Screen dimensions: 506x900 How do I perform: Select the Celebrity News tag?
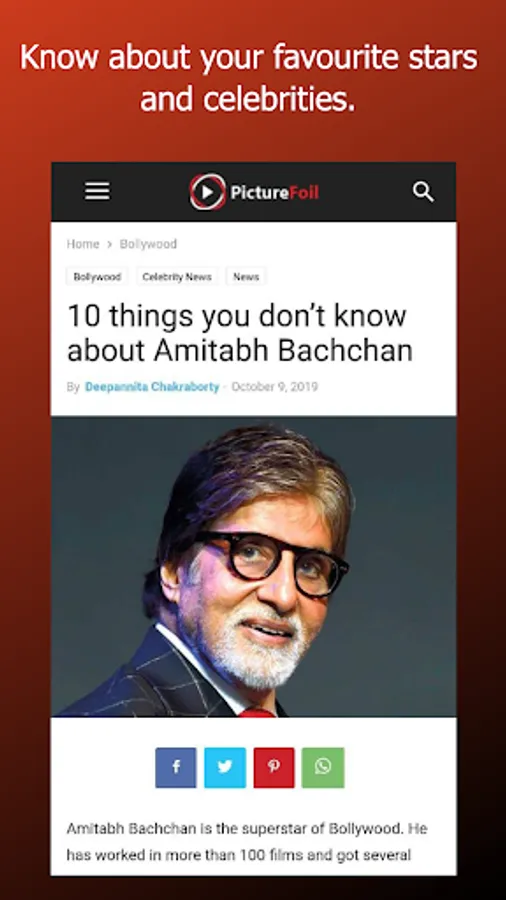click(x=177, y=277)
